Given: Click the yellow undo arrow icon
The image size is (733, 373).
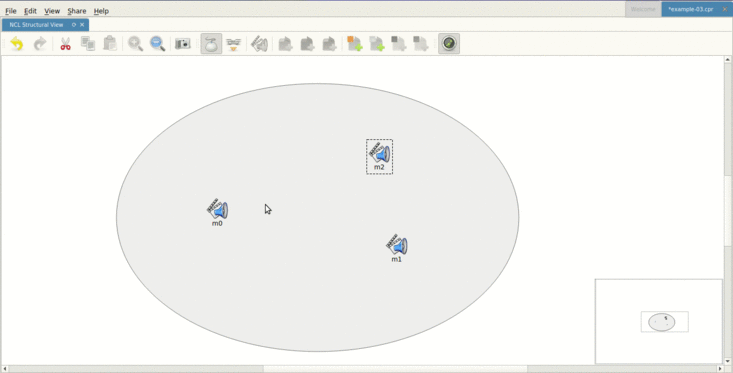Looking at the screenshot, I should [17, 44].
